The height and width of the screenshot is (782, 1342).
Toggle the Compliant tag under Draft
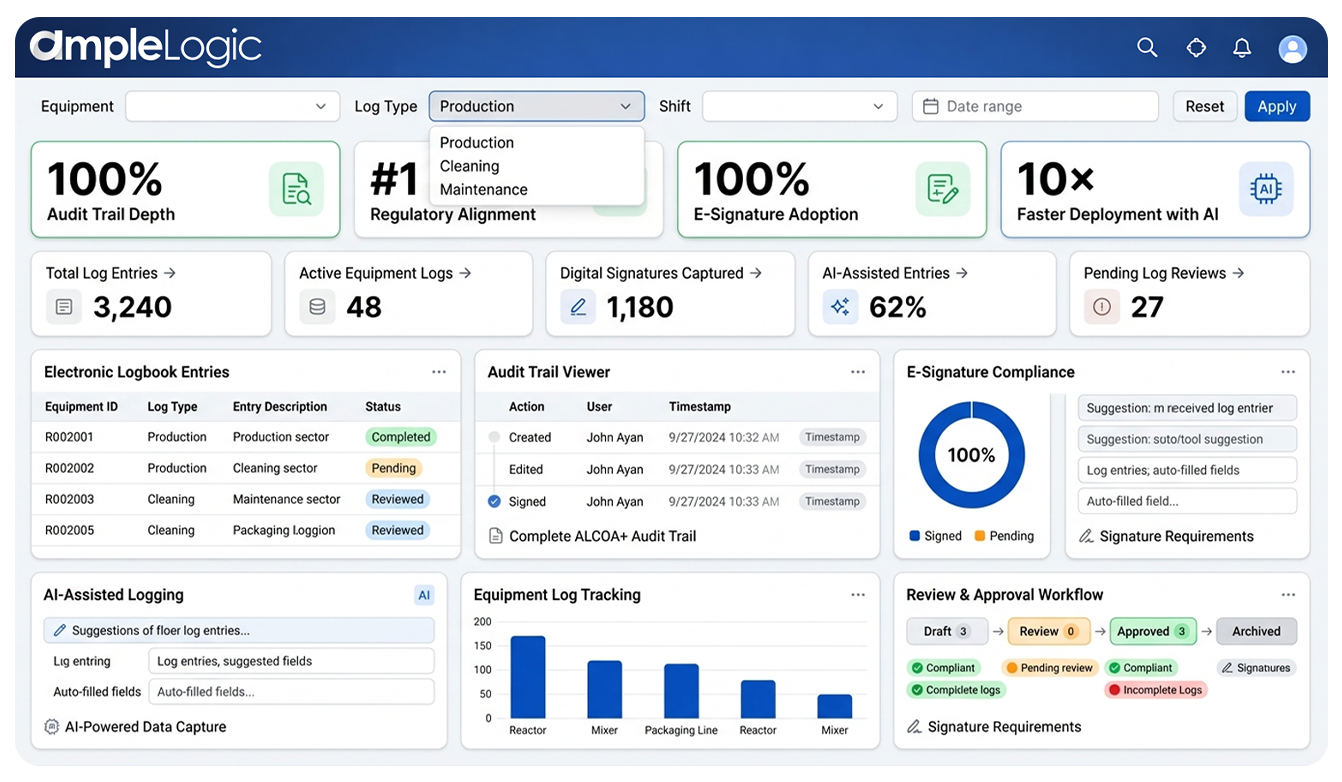coord(943,668)
